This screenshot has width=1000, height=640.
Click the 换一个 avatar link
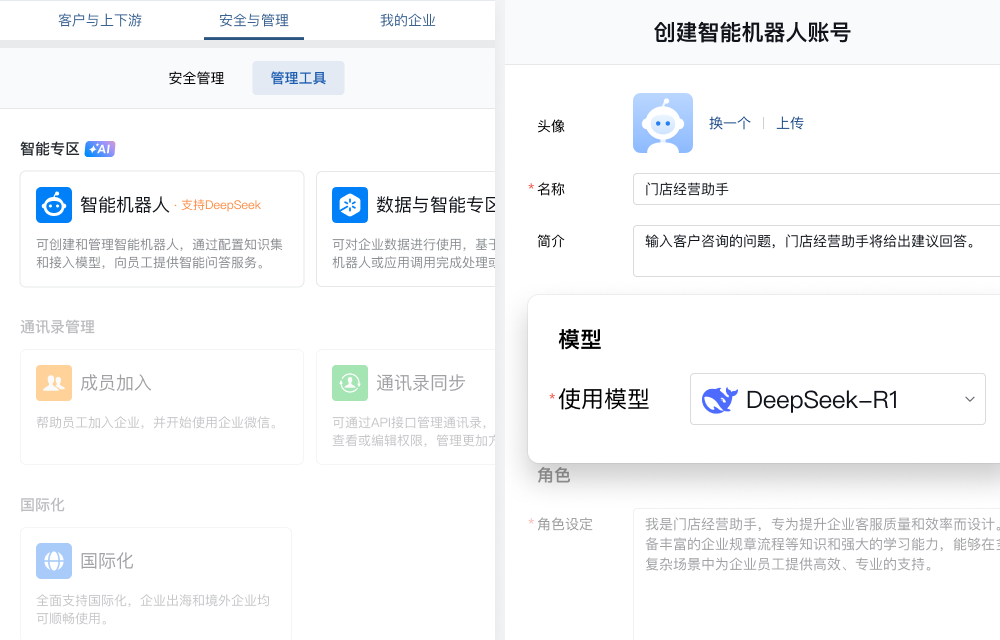(x=730, y=122)
